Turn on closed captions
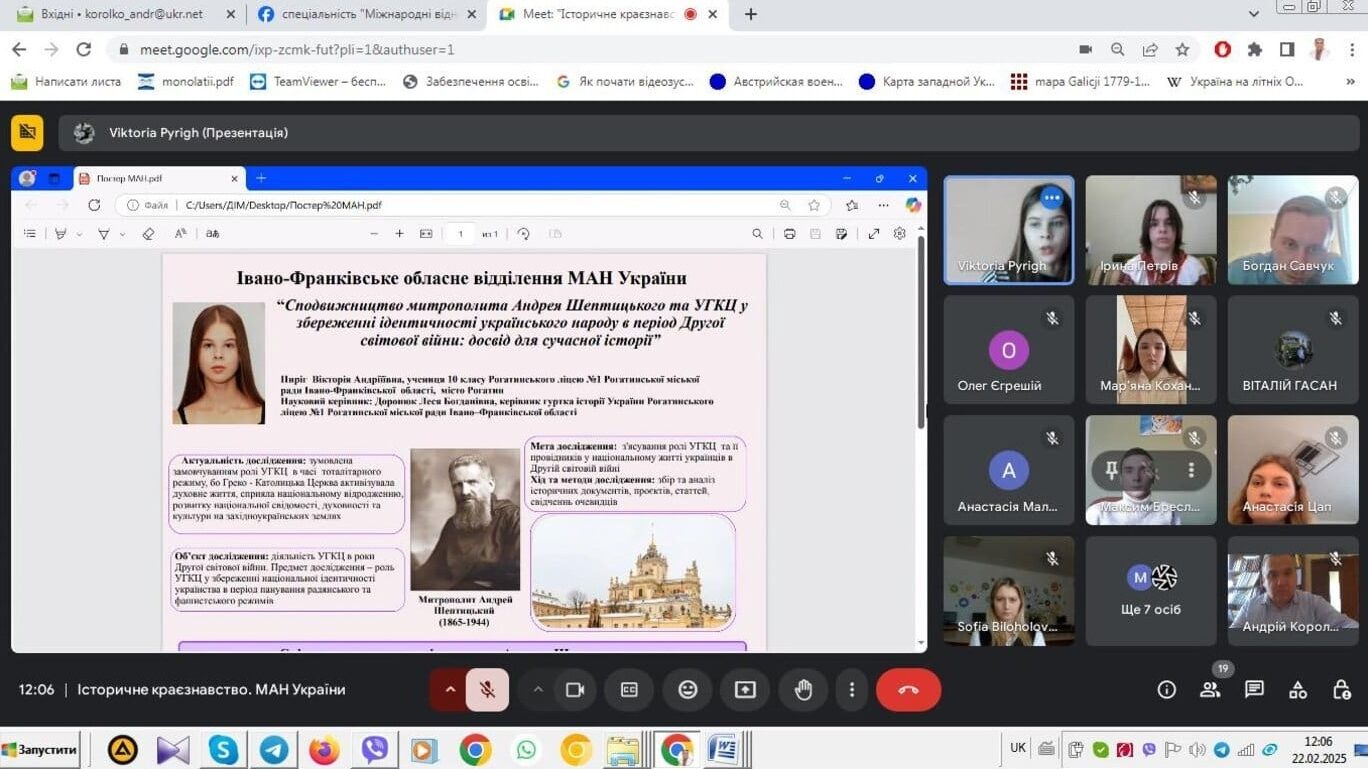 [629, 690]
